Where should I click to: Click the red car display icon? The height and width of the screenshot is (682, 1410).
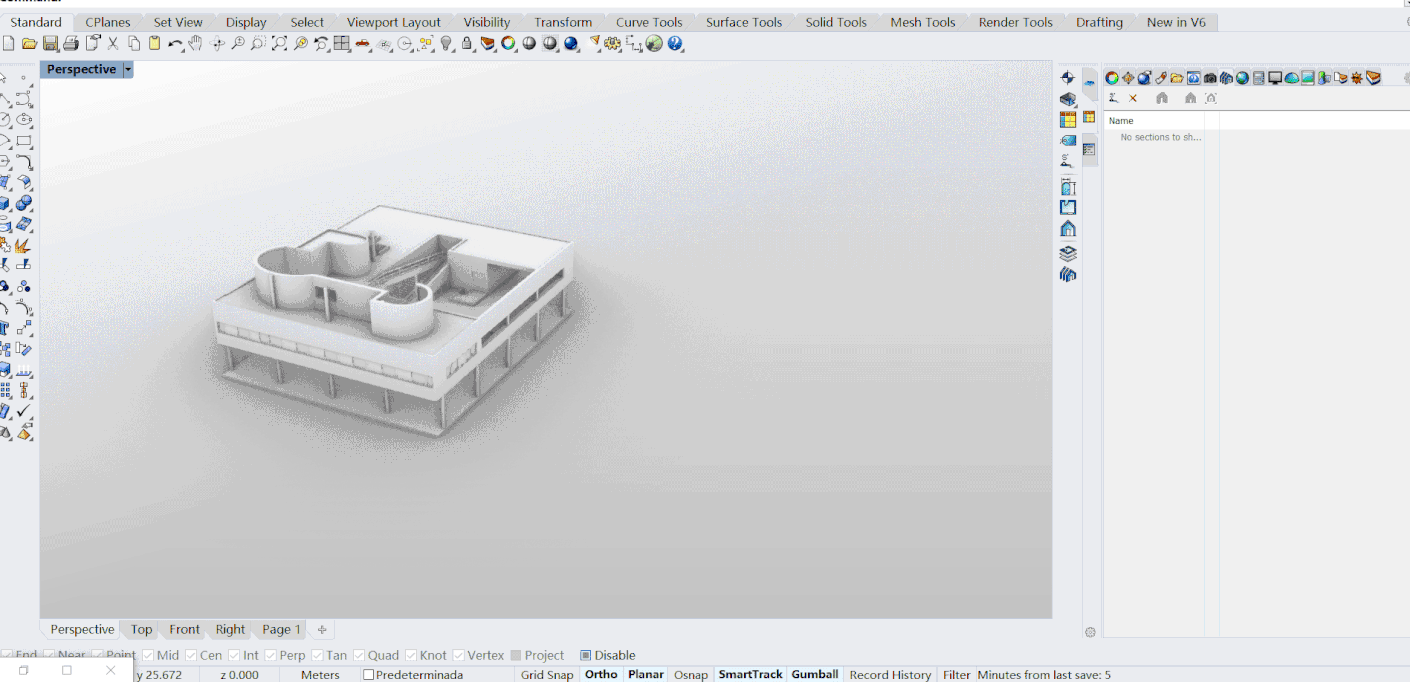coord(364,44)
